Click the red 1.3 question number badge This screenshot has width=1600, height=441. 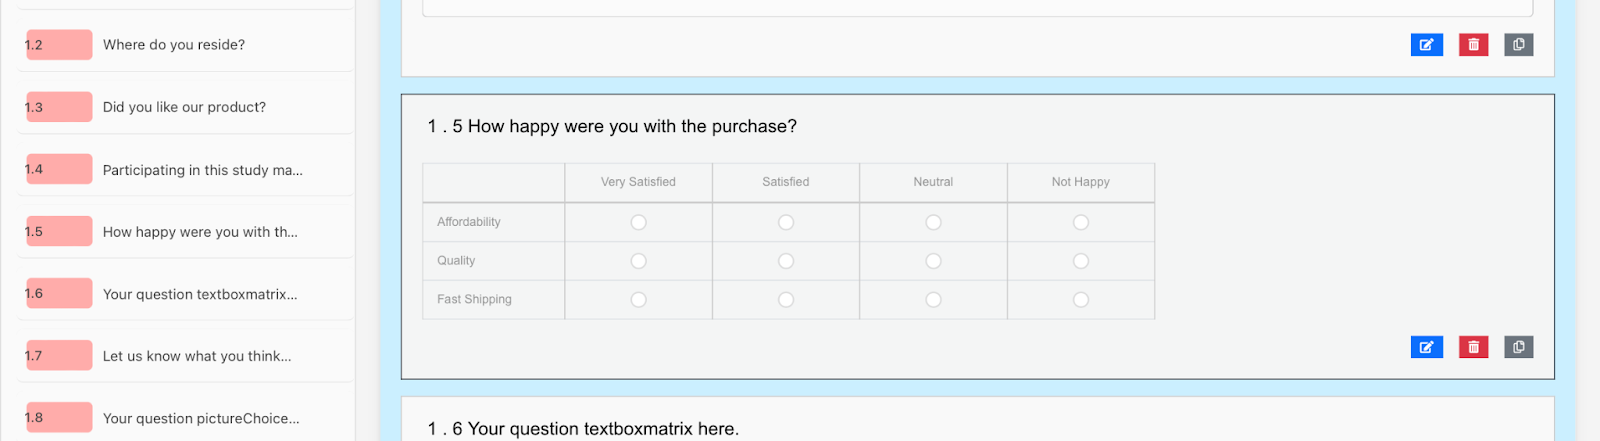tap(59, 107)
